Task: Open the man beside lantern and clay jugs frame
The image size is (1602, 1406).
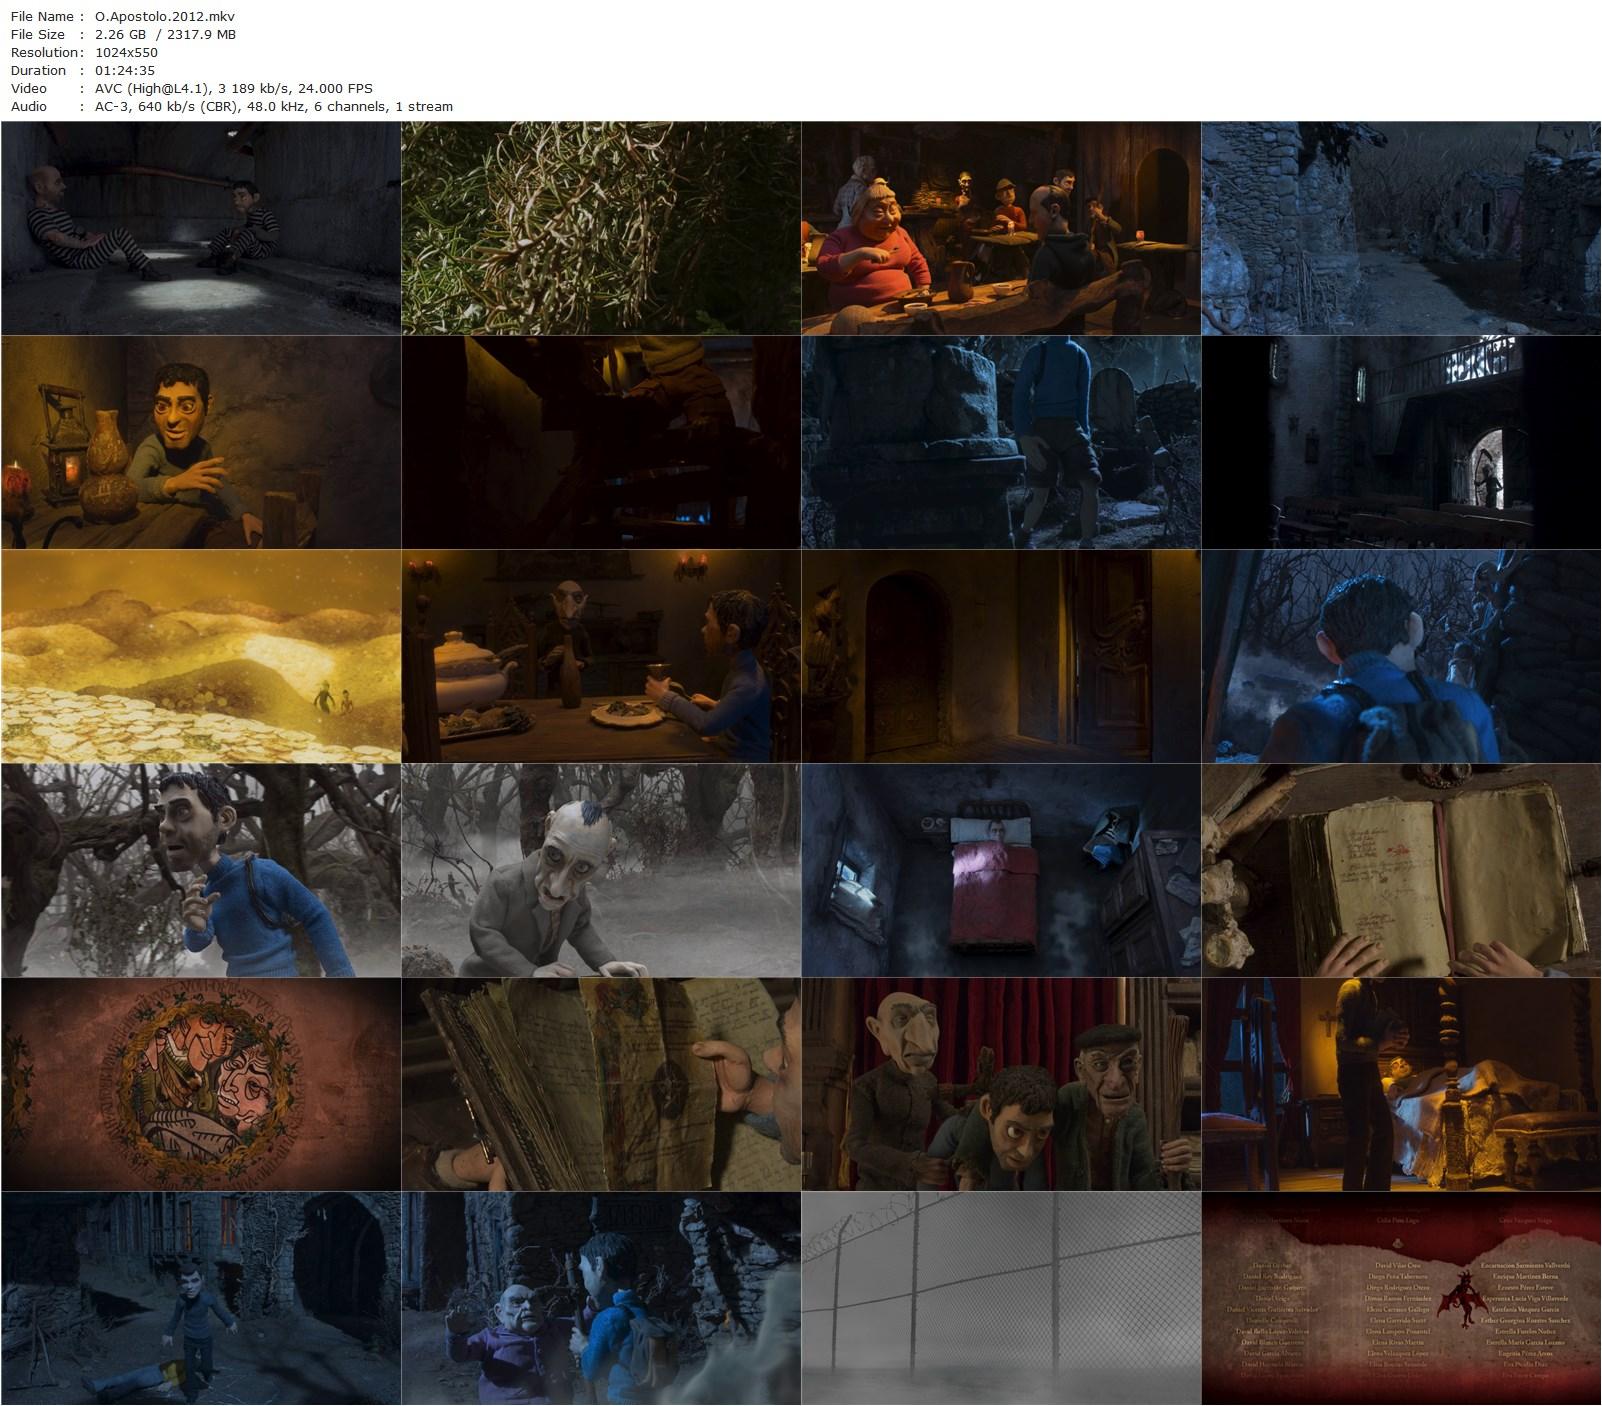Action: coord(200,442)
